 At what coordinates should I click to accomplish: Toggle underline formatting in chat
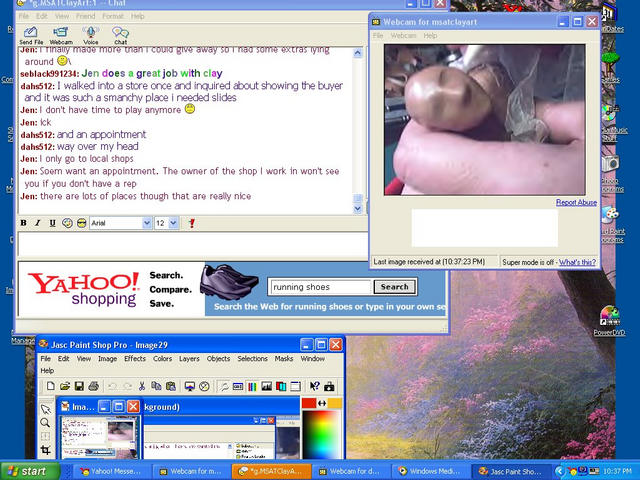point(52,223)
